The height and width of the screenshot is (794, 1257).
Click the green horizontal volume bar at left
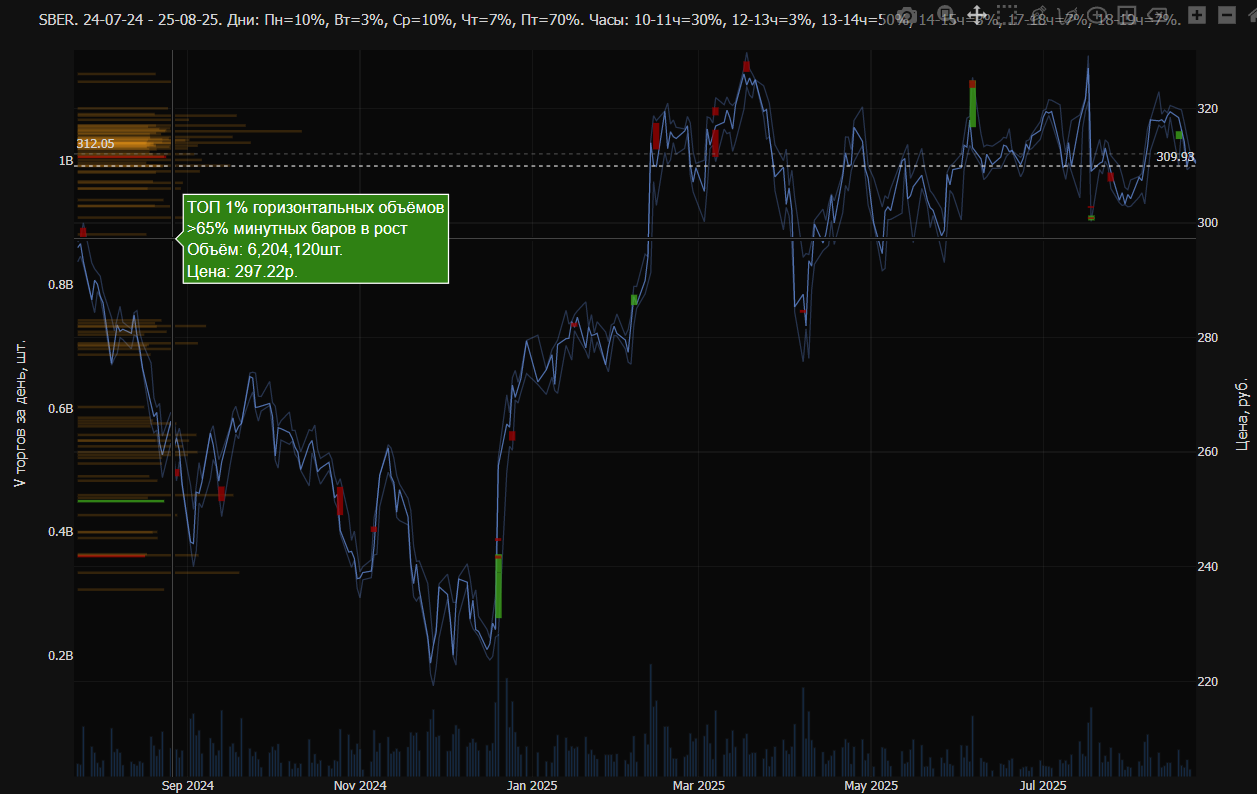click(120, 501)
